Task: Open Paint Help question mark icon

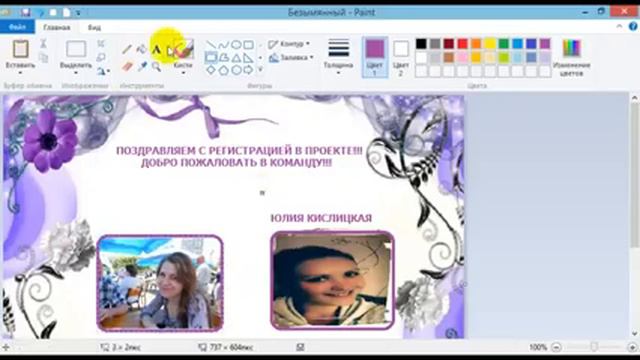Action: click(x=633, y=27)
